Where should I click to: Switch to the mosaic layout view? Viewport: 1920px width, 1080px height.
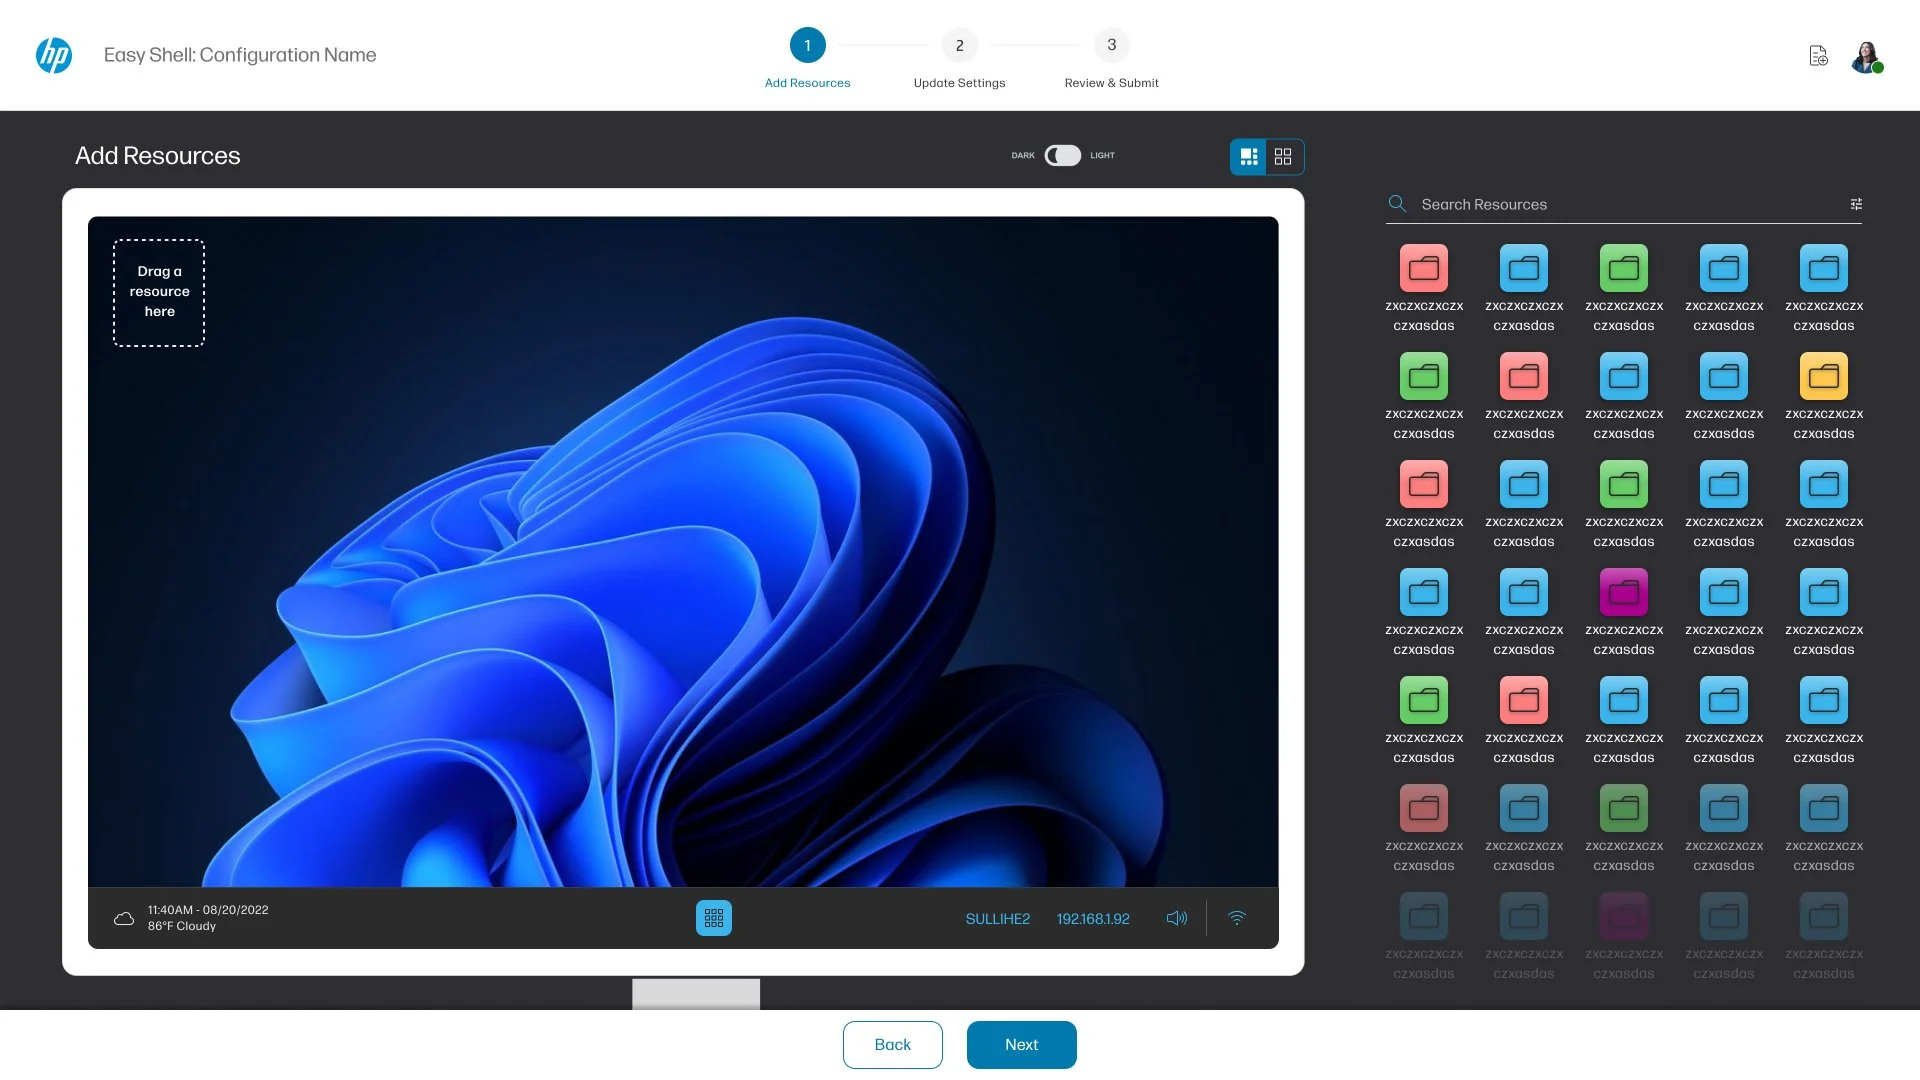[x=1248, y=157]
